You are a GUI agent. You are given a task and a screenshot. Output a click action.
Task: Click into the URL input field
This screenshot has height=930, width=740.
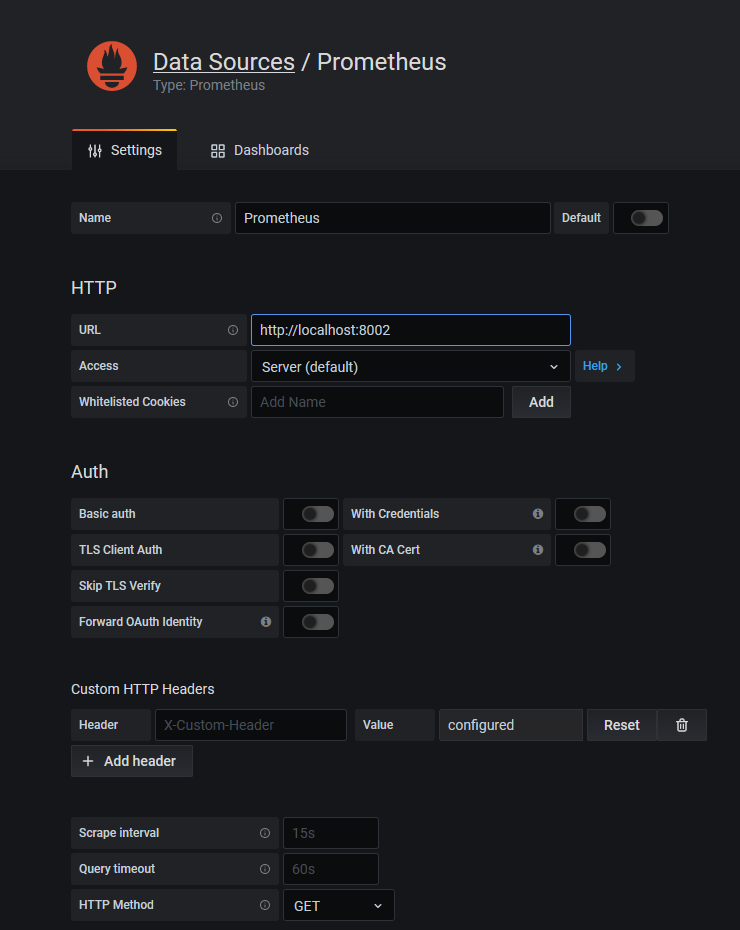pyautogui.click(x=411, y=330)
